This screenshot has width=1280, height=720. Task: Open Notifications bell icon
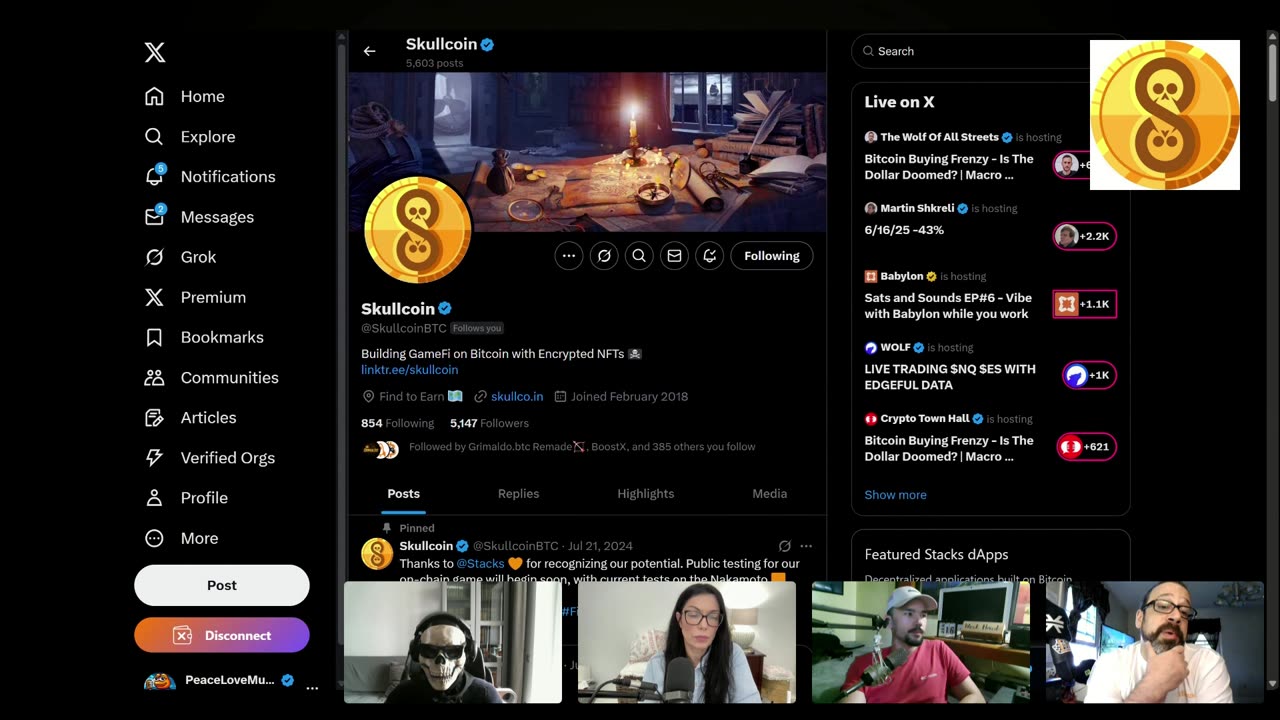154,176
